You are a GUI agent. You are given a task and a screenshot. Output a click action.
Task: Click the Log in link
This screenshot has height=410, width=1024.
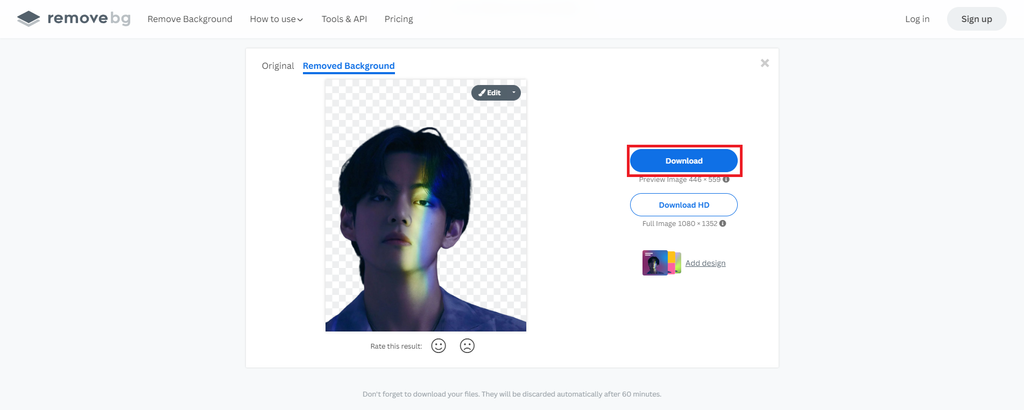(917, 19)
